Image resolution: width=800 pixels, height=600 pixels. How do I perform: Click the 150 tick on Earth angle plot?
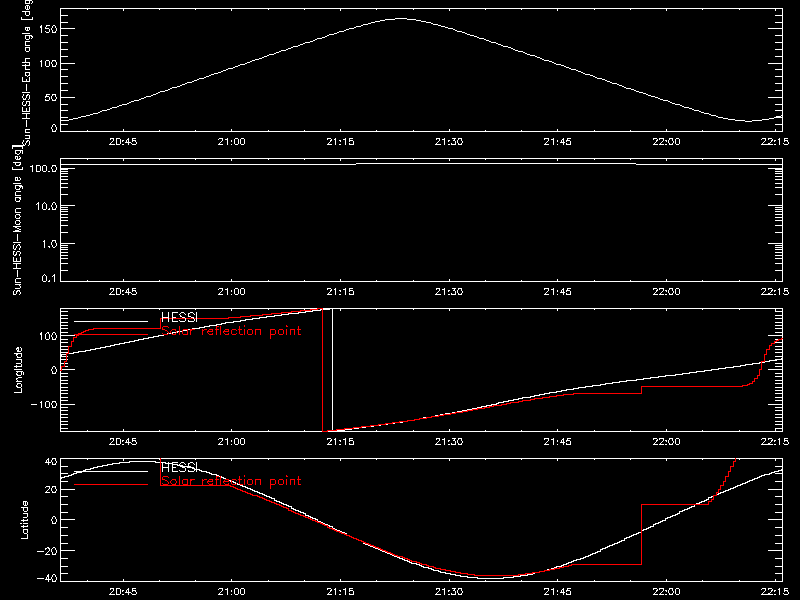(x=47, y=29)
